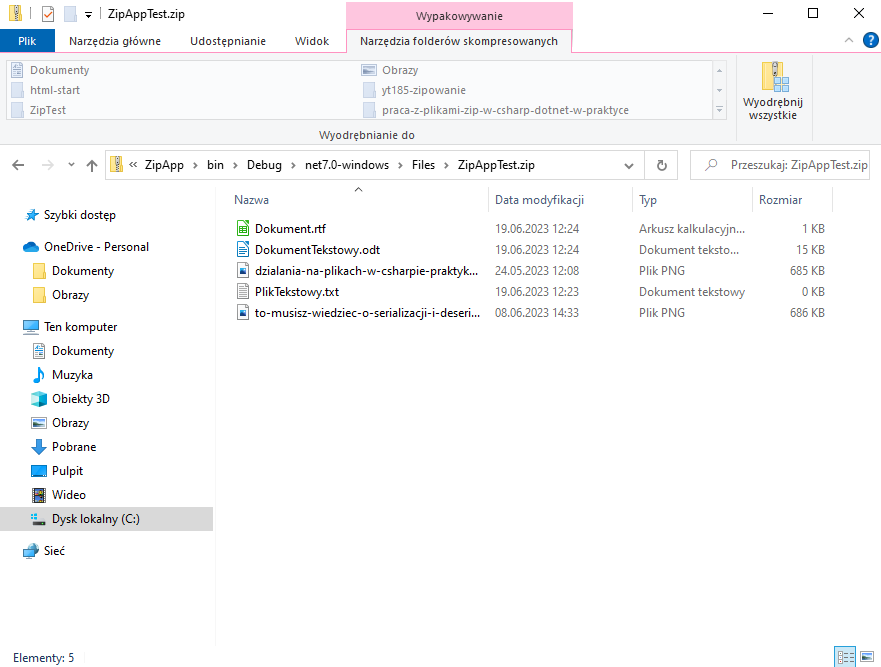Click the back navigation arrow
881x667 pixels.
19,166
